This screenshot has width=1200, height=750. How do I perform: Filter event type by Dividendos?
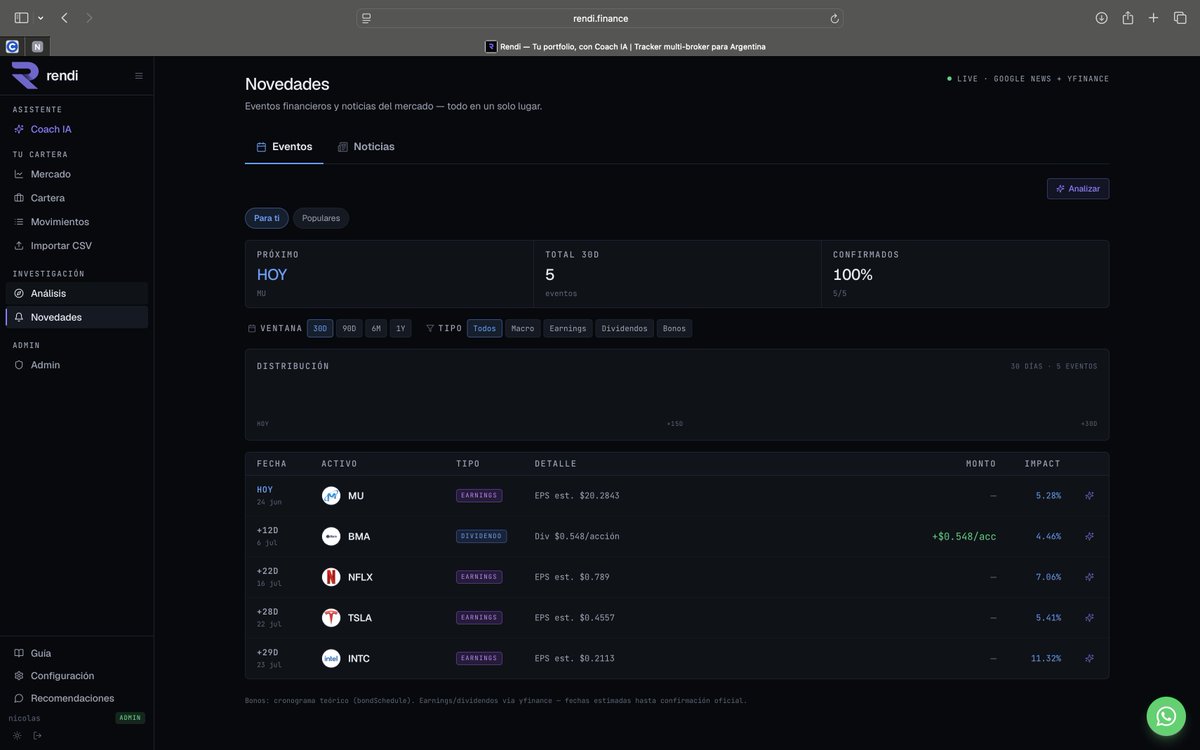point(624,328)
